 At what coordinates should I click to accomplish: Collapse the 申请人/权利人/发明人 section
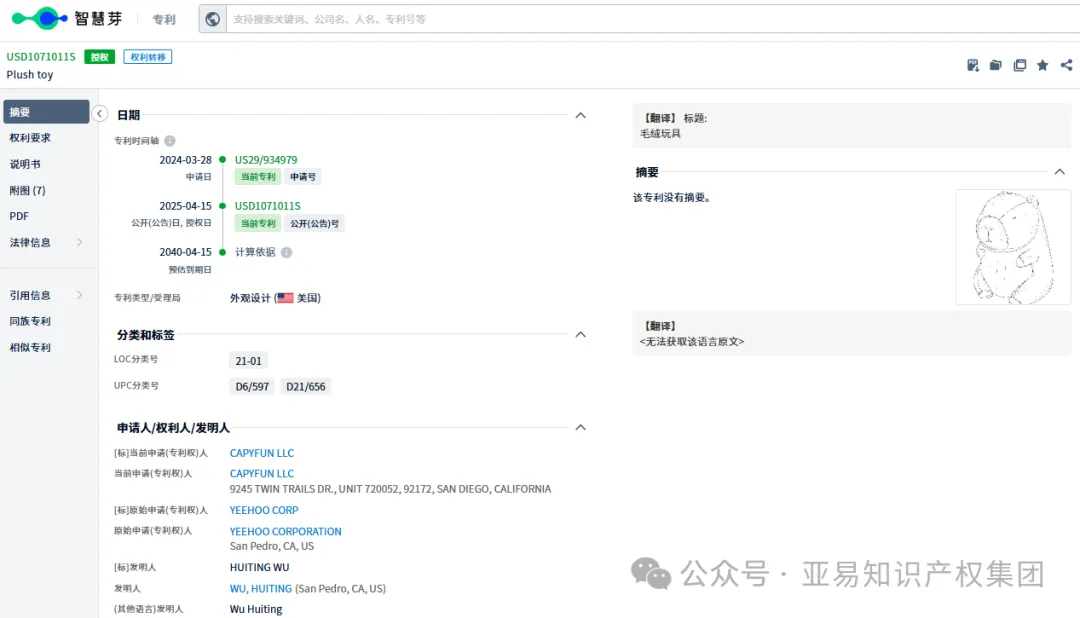click(x=581, y=427)
